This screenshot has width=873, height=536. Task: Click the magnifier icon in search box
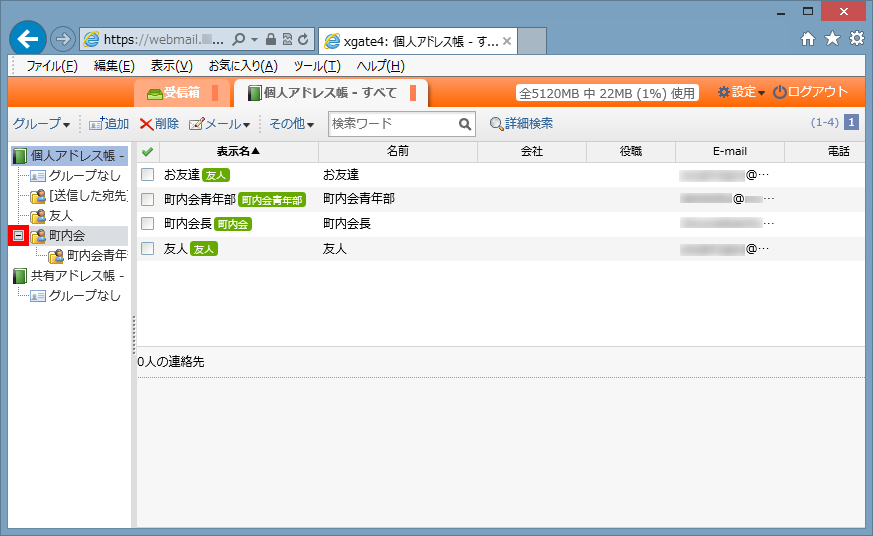[x=465, y=124]
